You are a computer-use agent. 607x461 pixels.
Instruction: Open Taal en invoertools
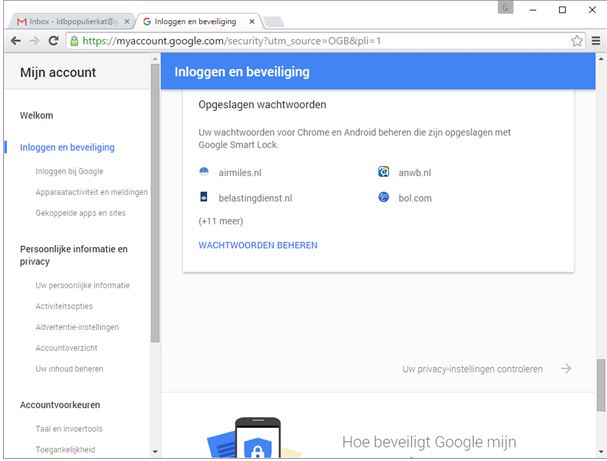pyautogui.click(x=69, y=429)
